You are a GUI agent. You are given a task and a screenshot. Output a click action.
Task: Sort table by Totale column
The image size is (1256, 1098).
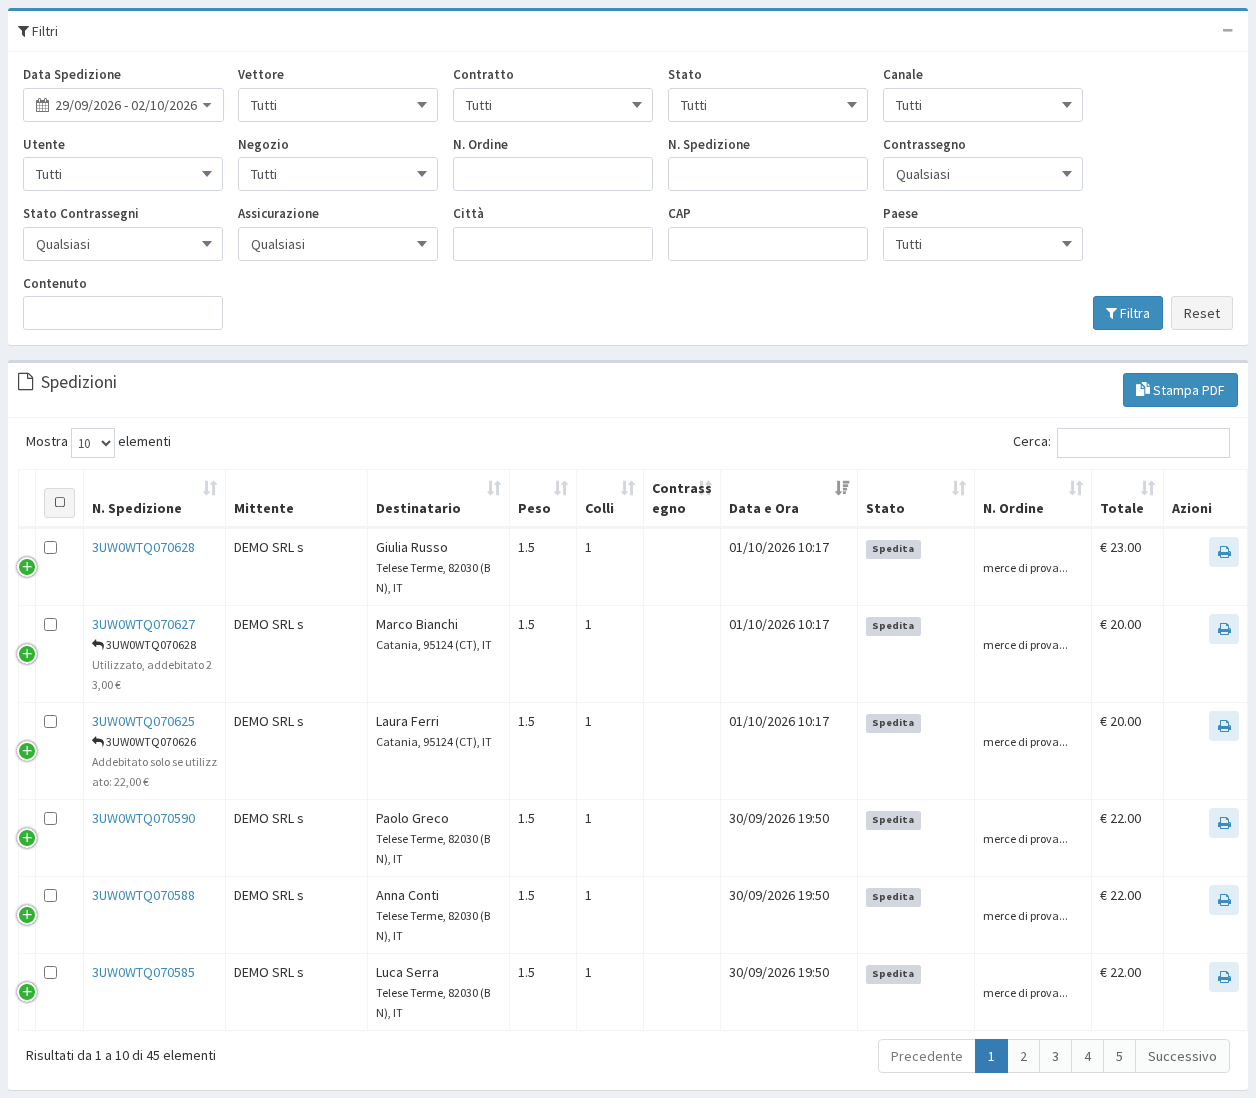[x=1127, y=498]
